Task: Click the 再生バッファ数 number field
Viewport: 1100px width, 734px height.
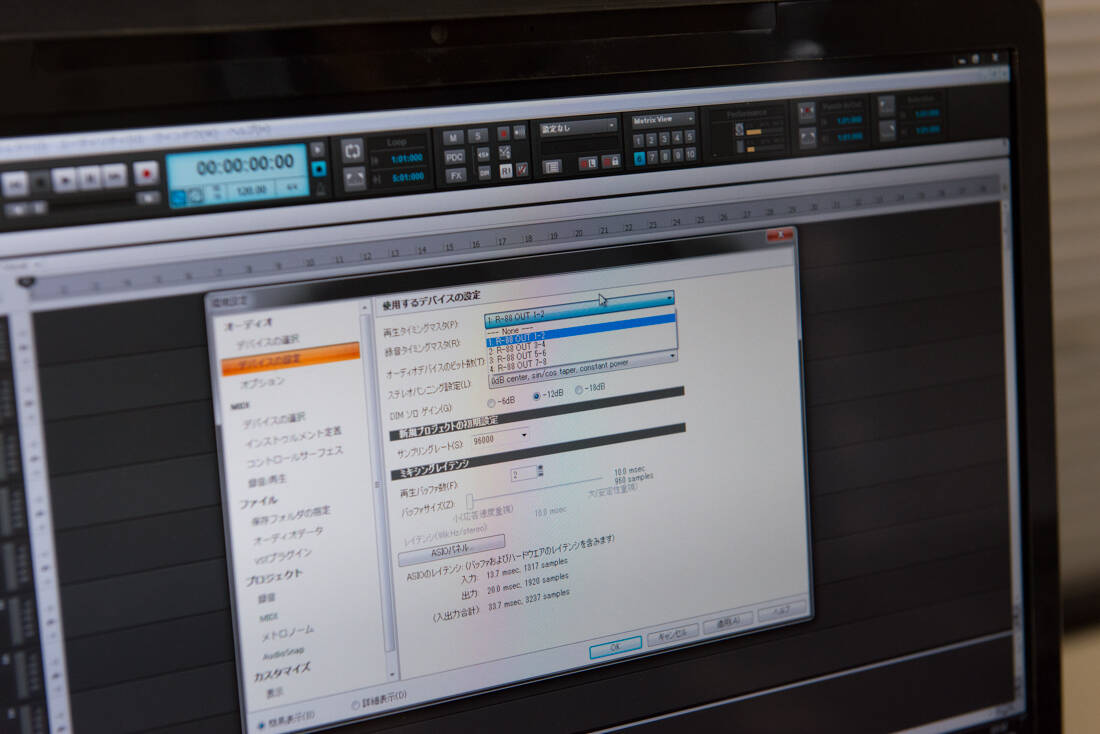Action: point(523,474)
